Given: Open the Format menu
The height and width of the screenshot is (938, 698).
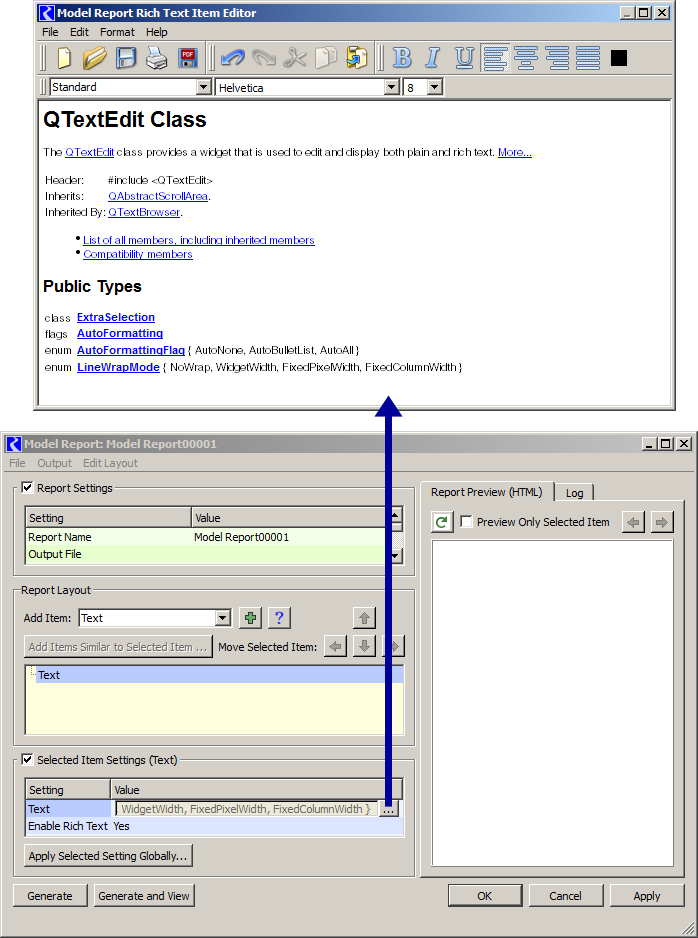Looking at the screenshot, I should click(x=117, y=32).
